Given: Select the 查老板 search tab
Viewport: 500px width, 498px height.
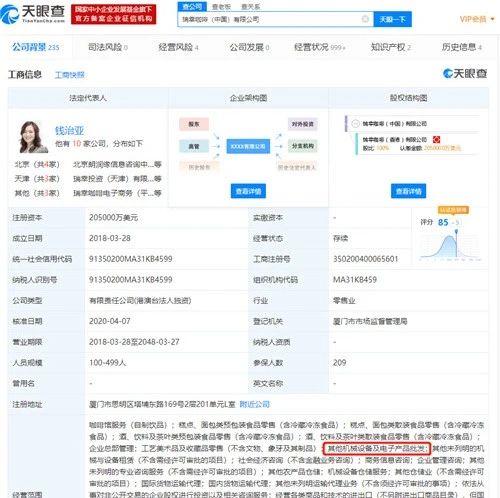Looking at the screenshot, I should (x=221, y=7).
